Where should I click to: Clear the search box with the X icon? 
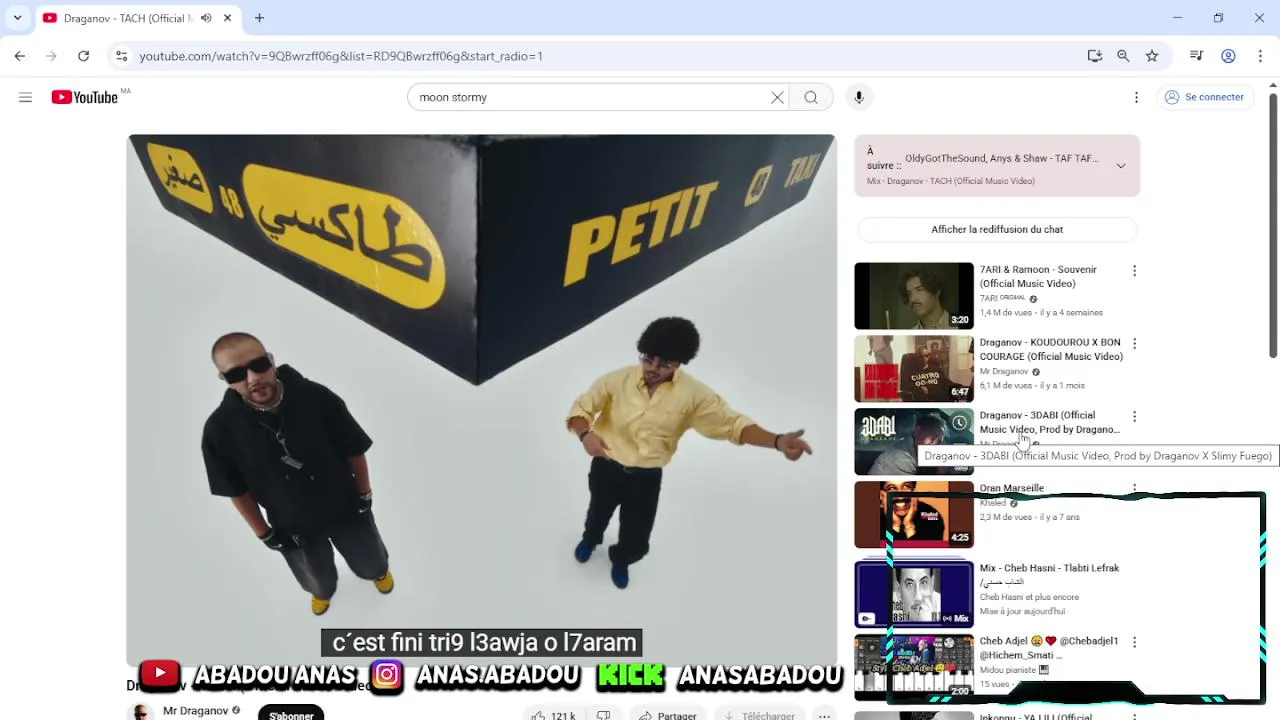(777, 97)
